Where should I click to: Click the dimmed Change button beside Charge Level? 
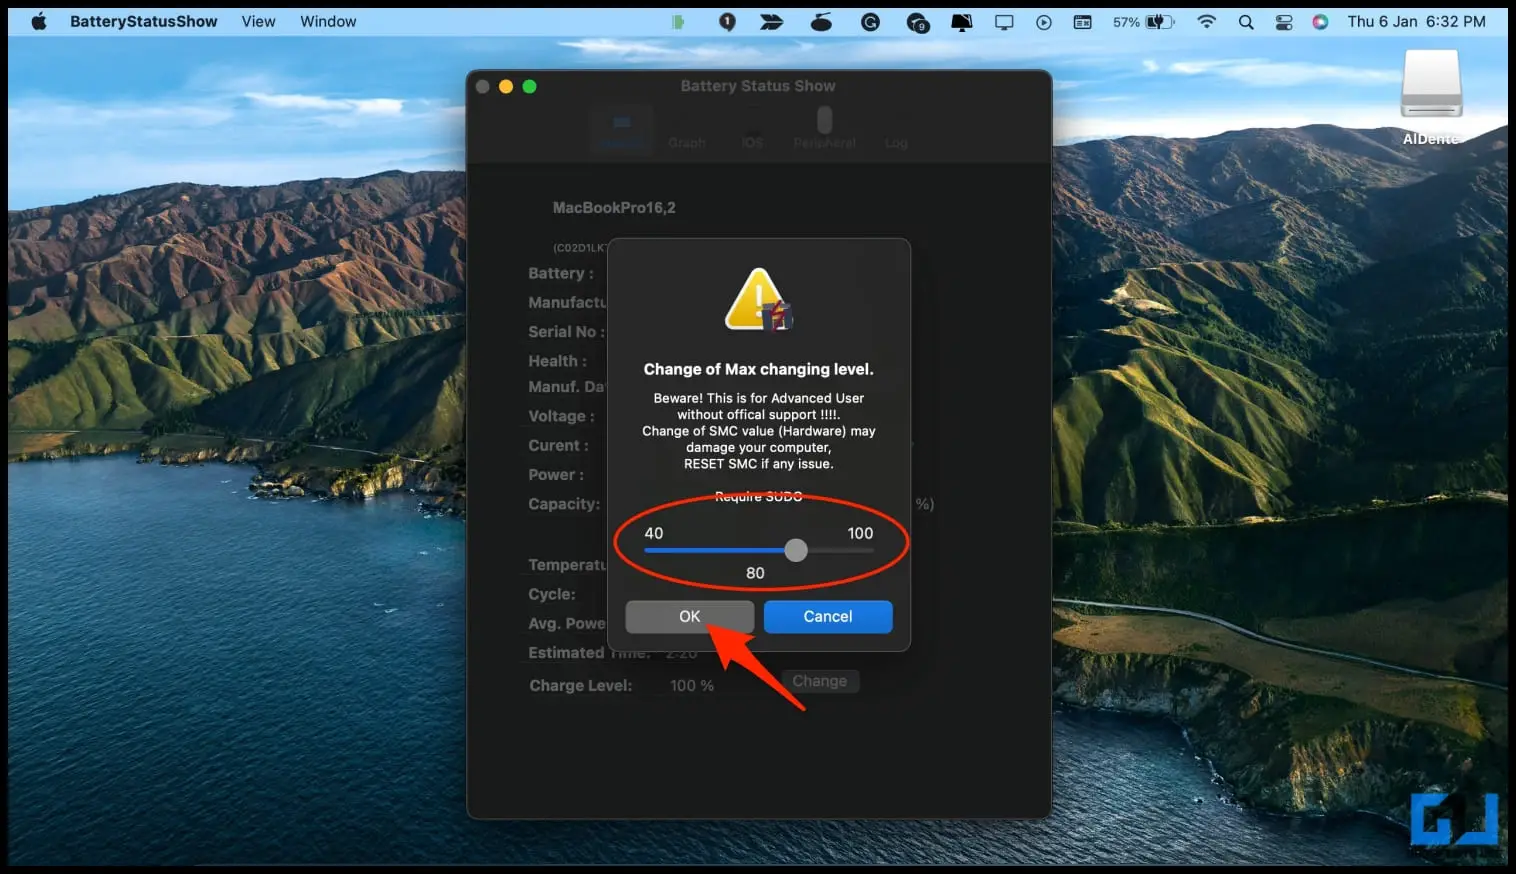point(820,681)
